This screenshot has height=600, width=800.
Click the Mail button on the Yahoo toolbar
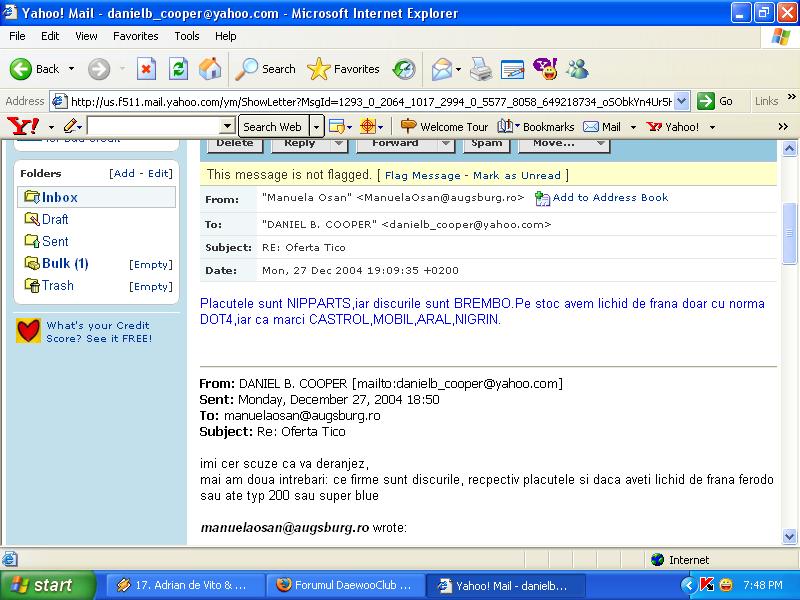tap(602, 127)
